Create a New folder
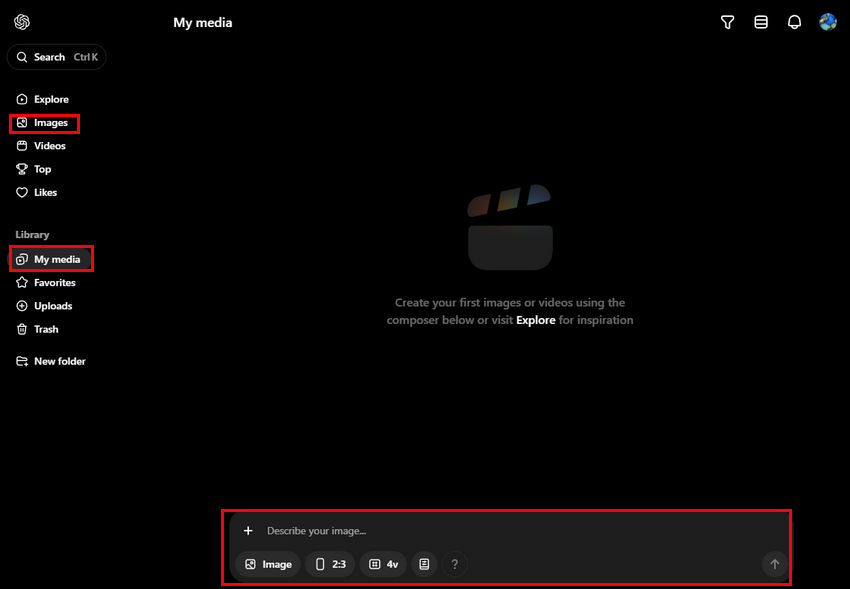This screenshot has height=589, width=850. [x=51, y=361]
